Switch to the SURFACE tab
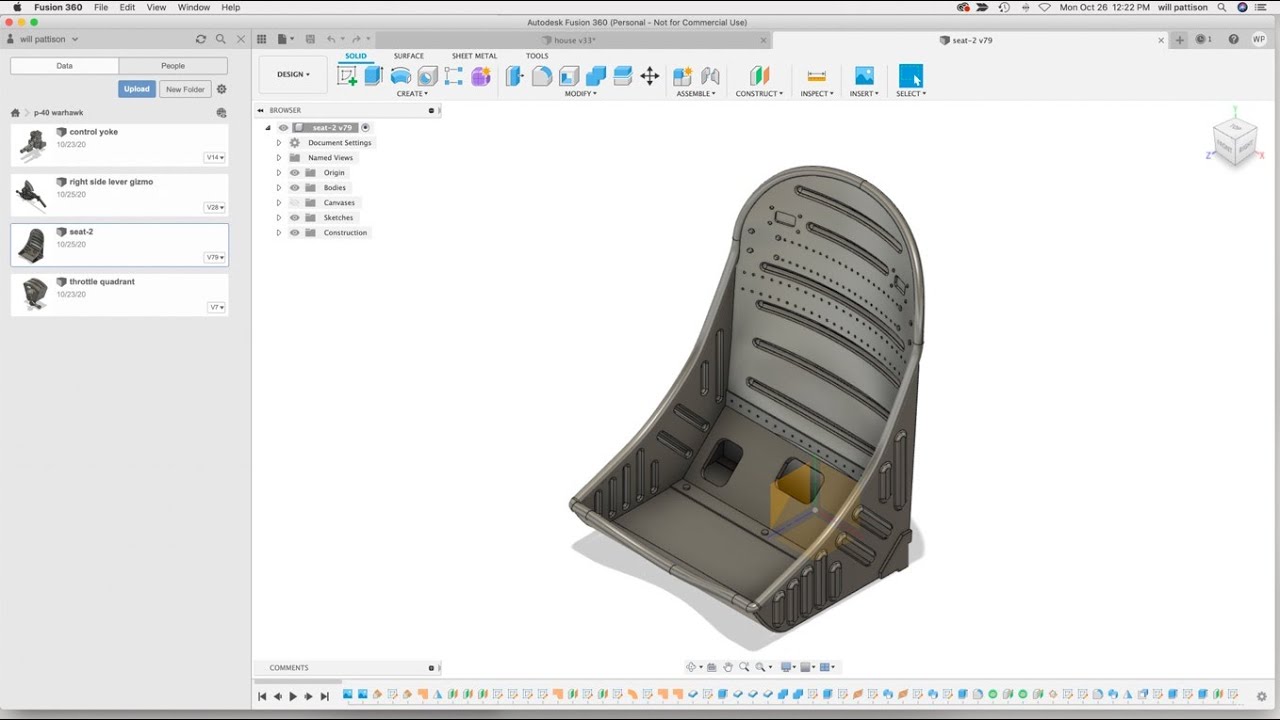This screenshot has width=1280, height=720. (x=409, y=56)
